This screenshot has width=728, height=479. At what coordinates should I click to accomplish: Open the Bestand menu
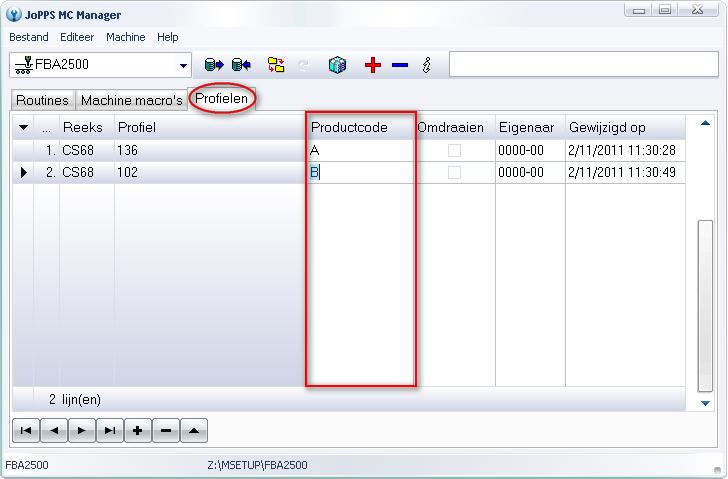pos(29,37)
